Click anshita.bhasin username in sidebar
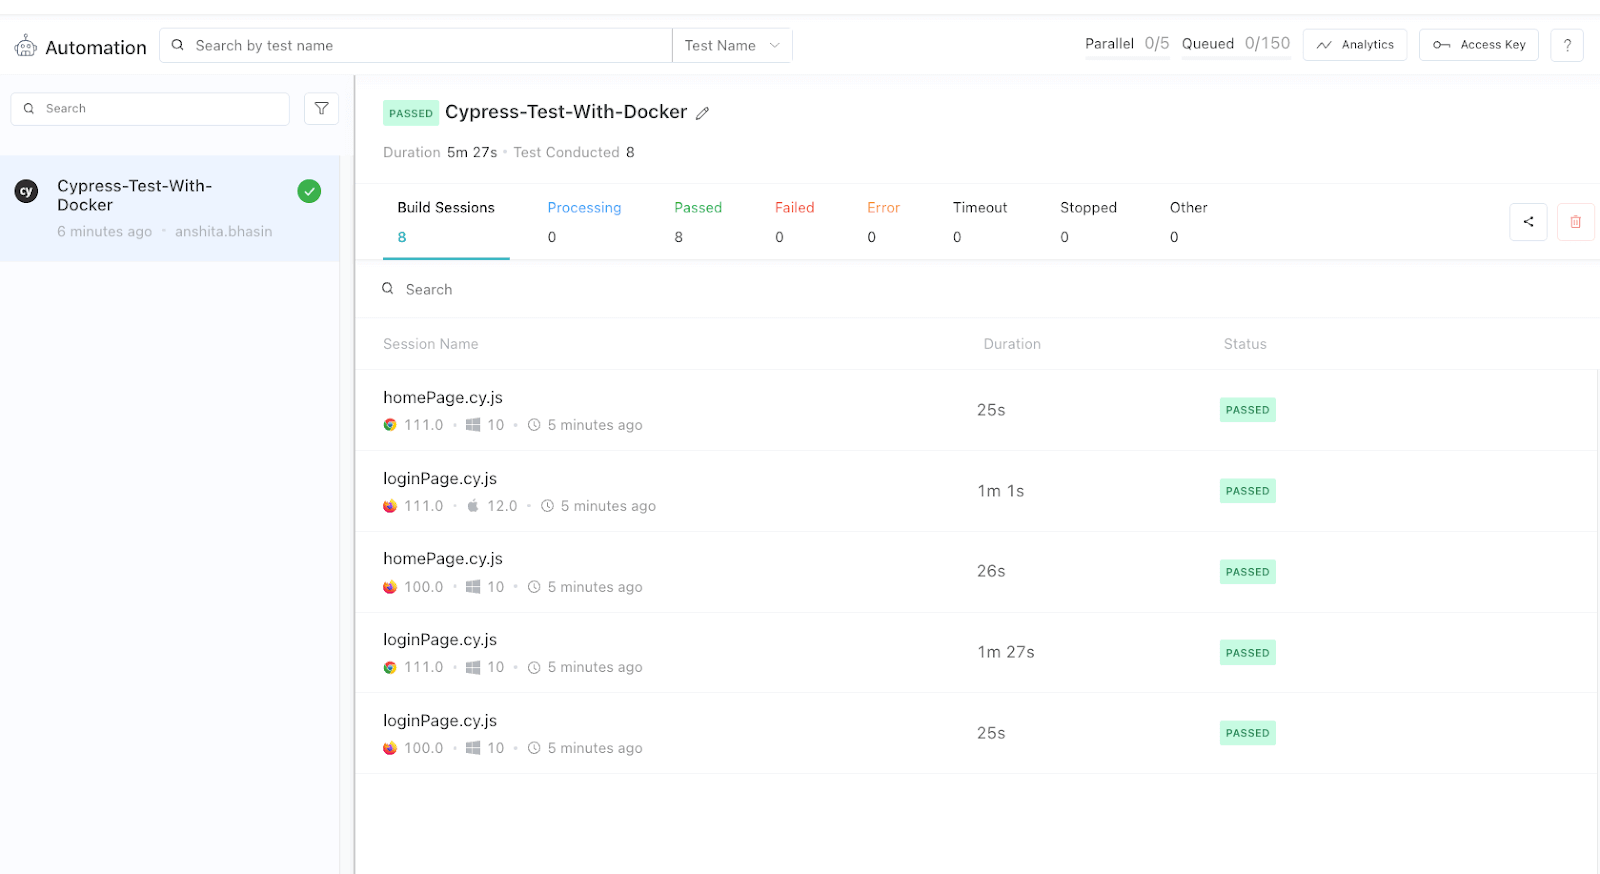This screenshot has width=1600, height=874. 223,231
